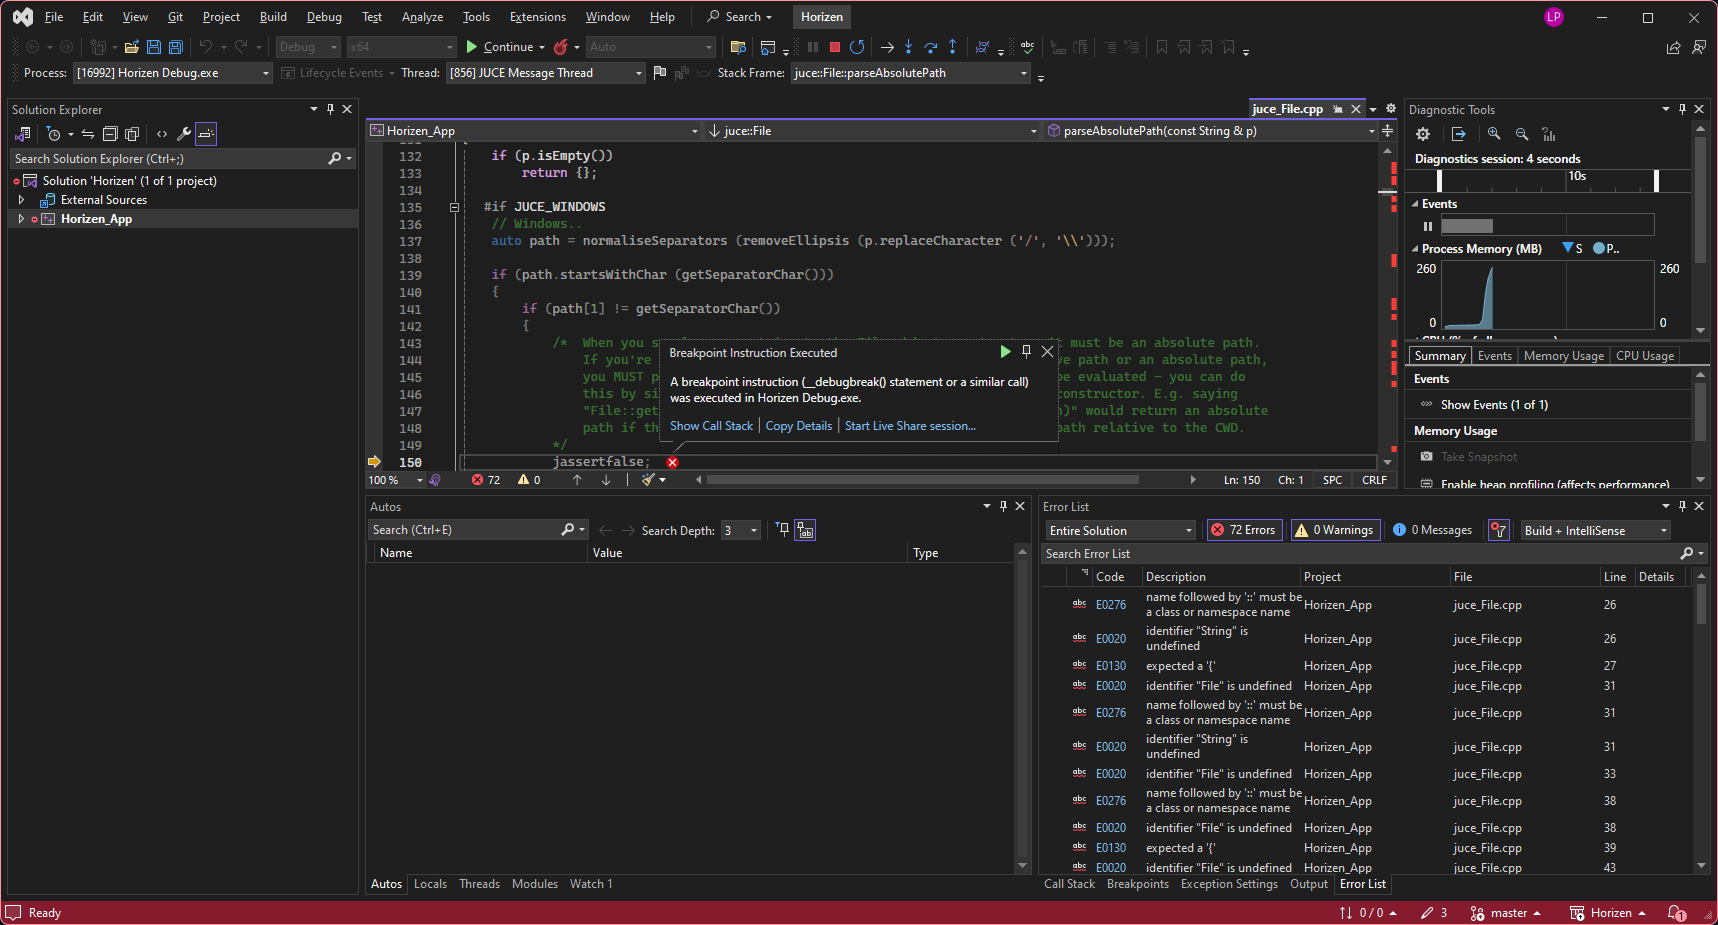This screenshot has width=1718, height=925.
Task: Expand the External Sources node
Action: 21,200
